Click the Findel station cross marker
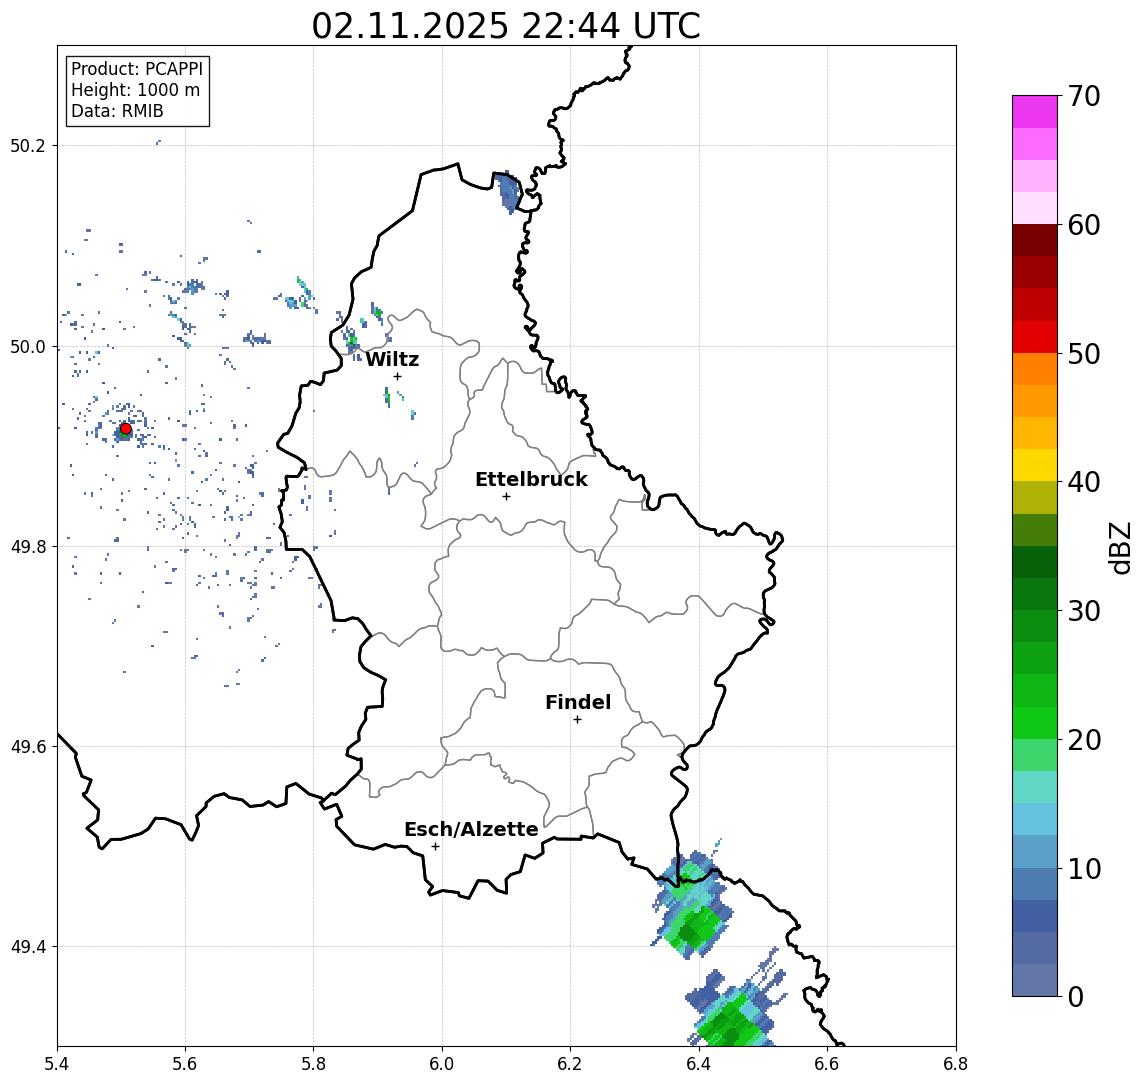1145x1084 pixels. coord(577,720)
